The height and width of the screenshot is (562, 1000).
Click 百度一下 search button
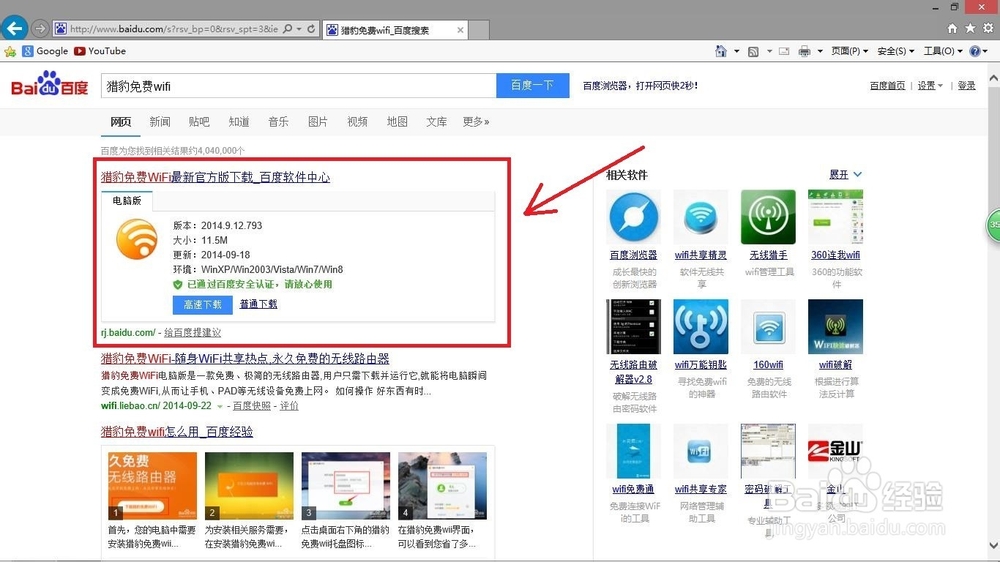[x=533, y=85]
